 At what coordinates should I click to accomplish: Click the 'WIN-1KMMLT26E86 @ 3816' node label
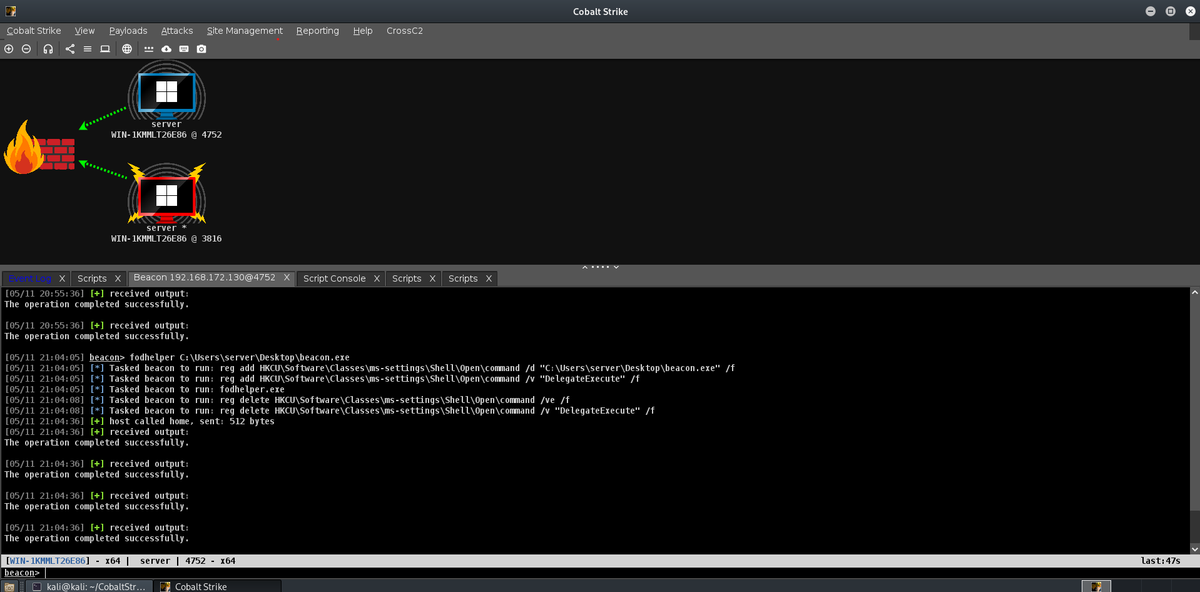click(x=166, y=239)
